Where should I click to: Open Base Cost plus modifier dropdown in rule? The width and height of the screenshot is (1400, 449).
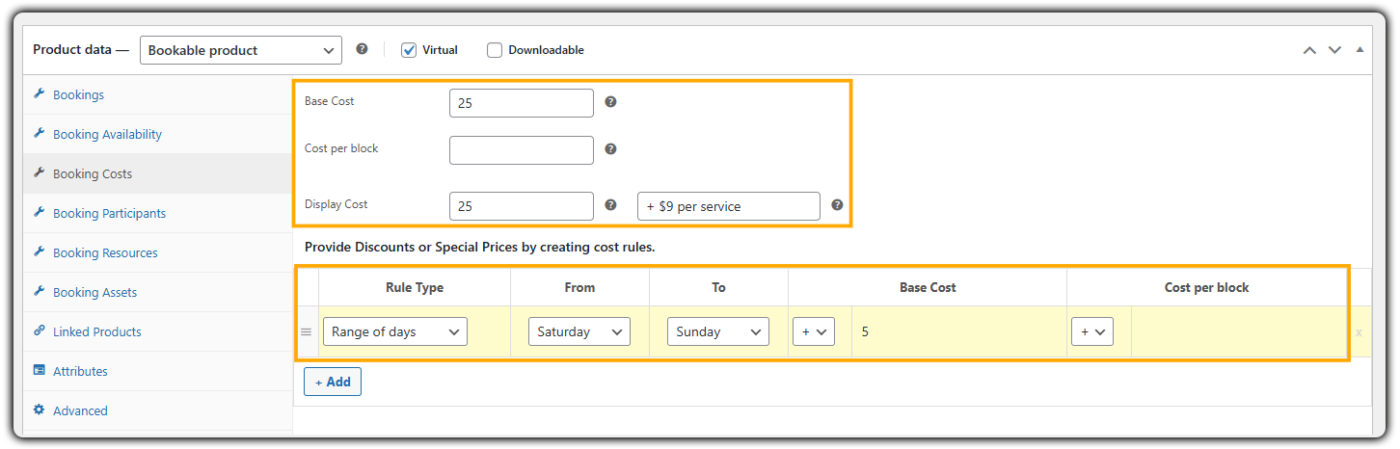coord(814,332)
